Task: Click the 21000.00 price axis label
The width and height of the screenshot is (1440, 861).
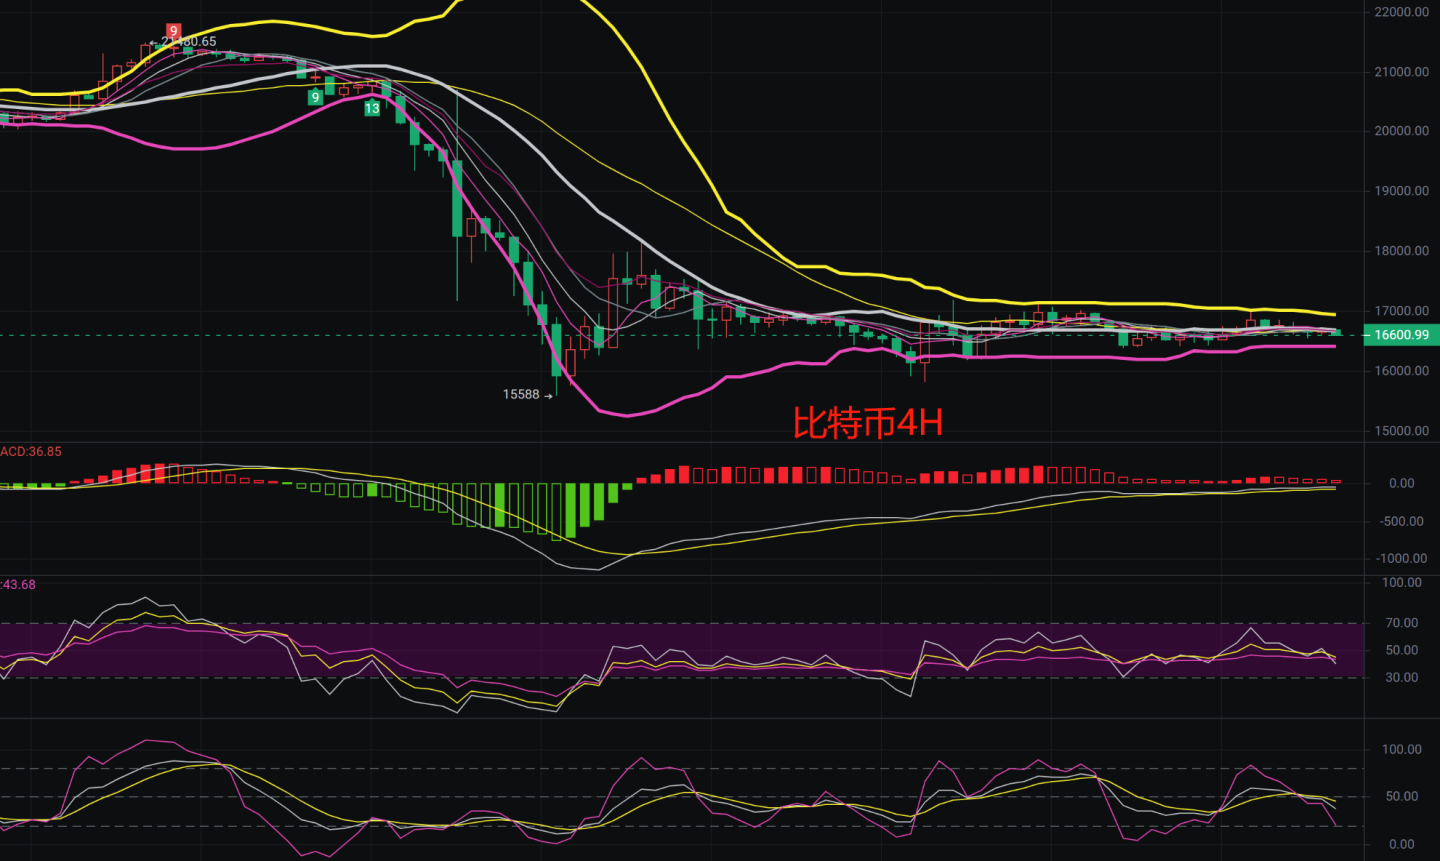Action: (x=1401, y=72)
